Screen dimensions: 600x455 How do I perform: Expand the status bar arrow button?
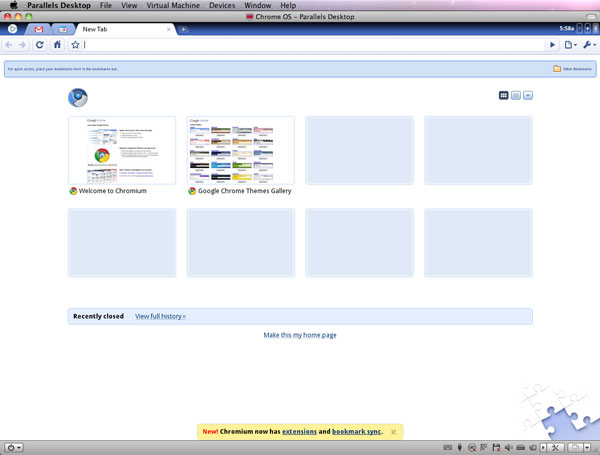[x=543, y=447]
